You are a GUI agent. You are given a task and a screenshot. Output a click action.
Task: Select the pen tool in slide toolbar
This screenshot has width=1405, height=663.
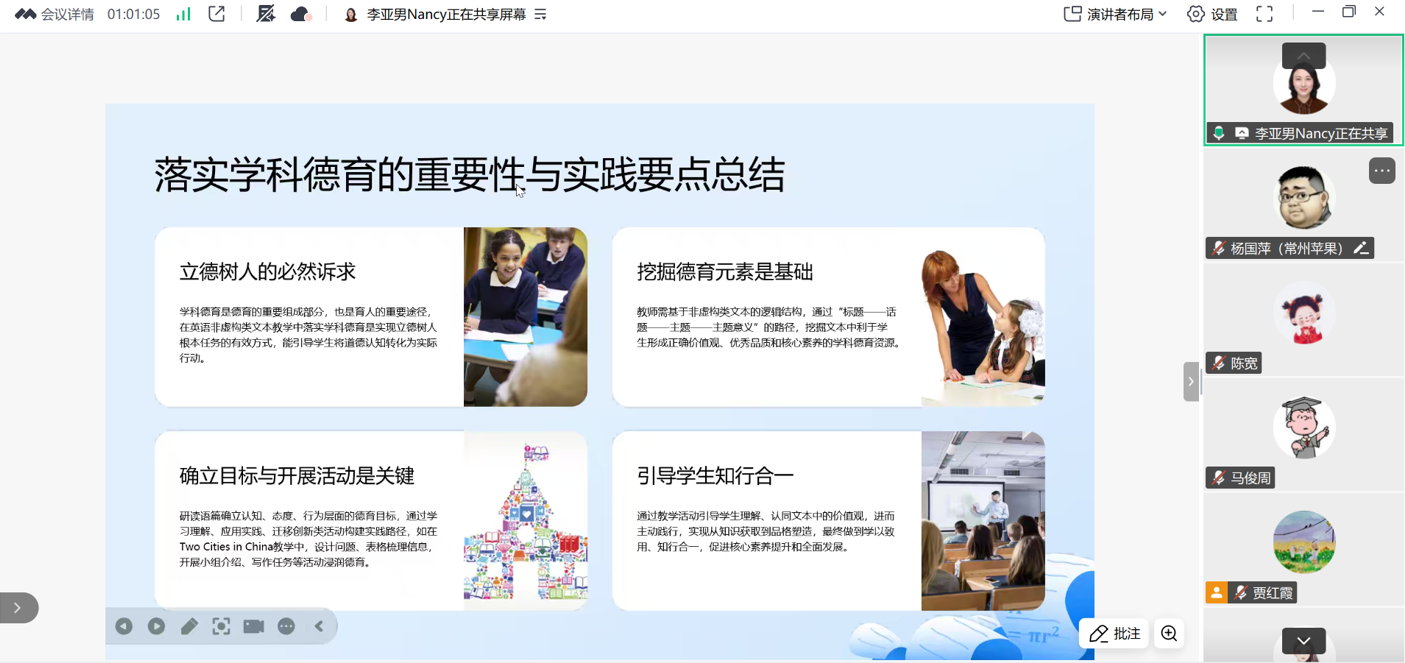click(189, 626)
